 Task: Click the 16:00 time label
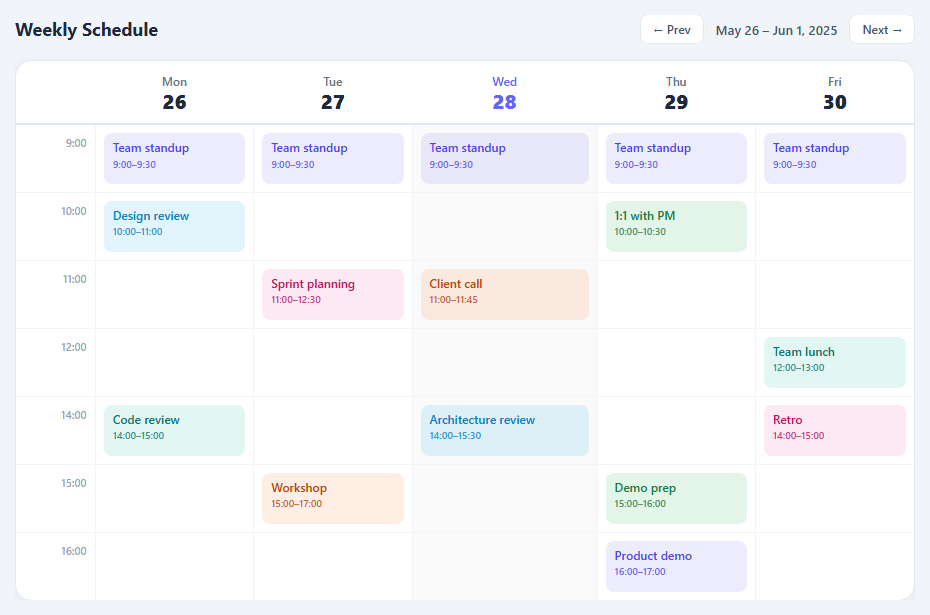[74, 551]
